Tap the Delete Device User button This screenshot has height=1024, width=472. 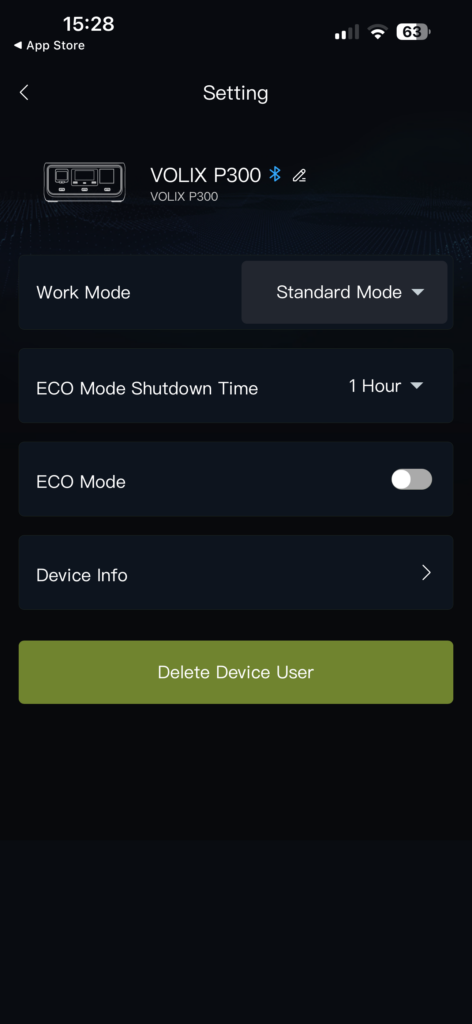(236, 672)
